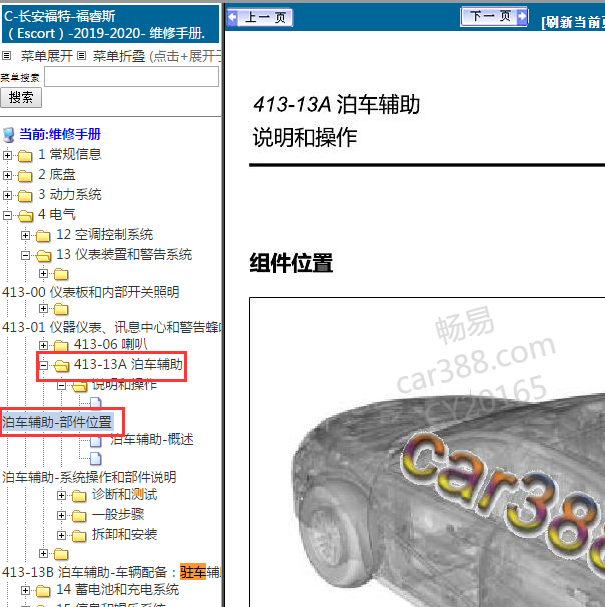Image resolution: width=605 pixels, height=607 pixels.
Task: Collapse the 说明和操作 node
Action: click(61, 386)
